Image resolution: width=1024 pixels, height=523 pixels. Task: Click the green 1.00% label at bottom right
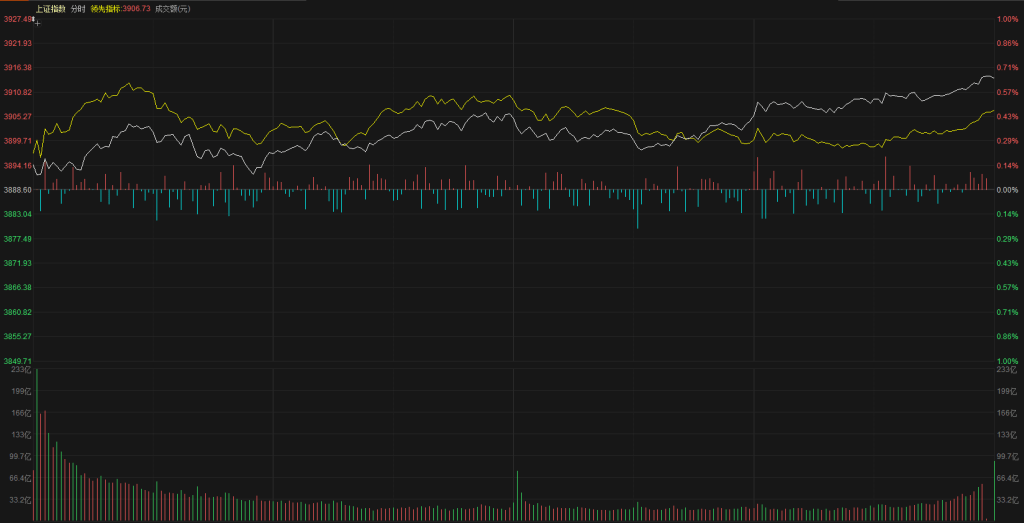click(1006, 361)
